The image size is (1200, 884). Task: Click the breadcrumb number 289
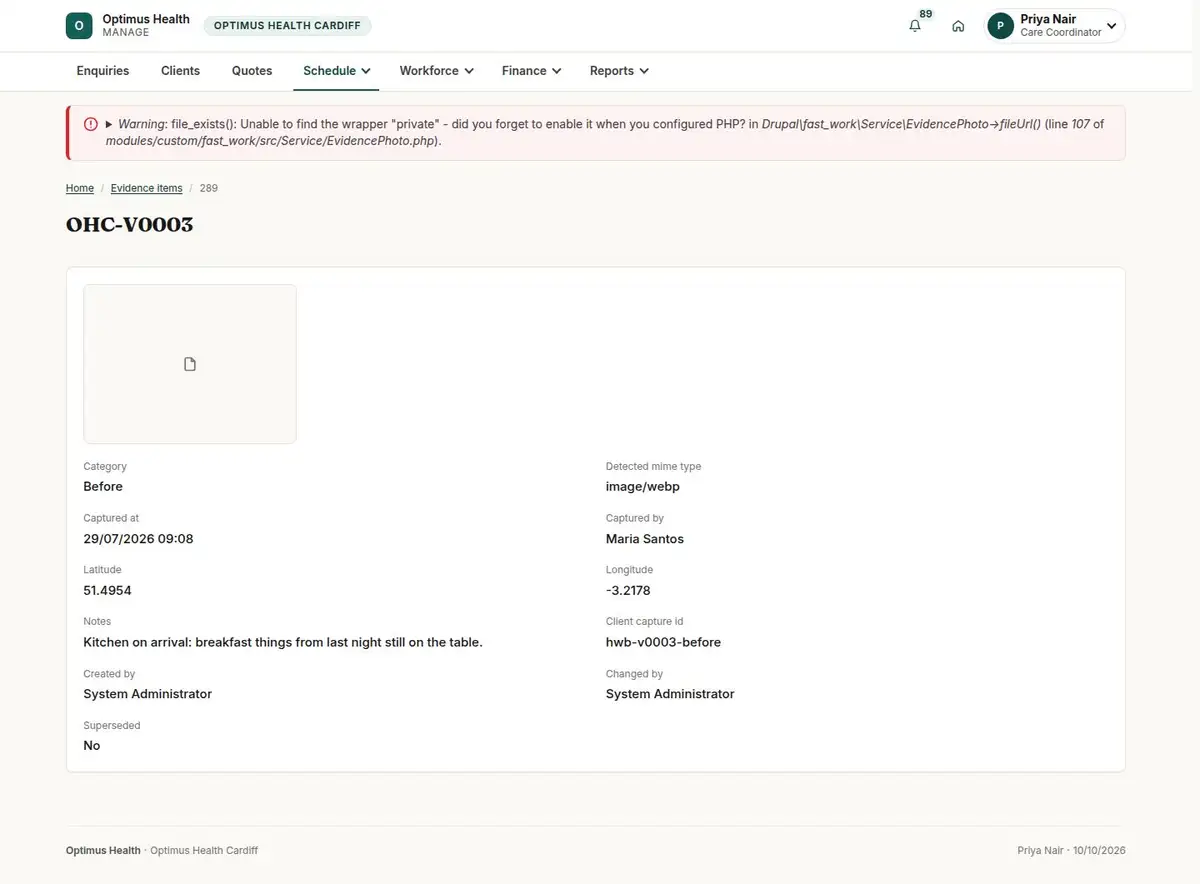click(x=209, y=188)
